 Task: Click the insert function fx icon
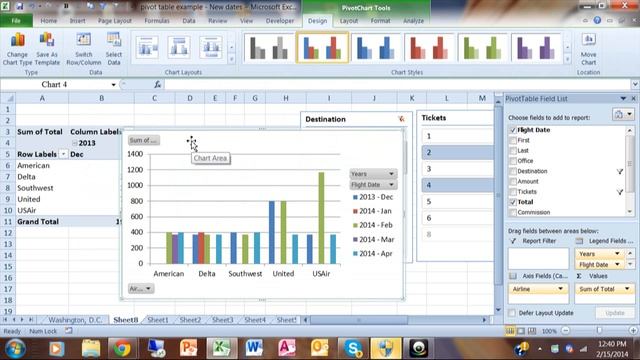[x=158, y=84]
